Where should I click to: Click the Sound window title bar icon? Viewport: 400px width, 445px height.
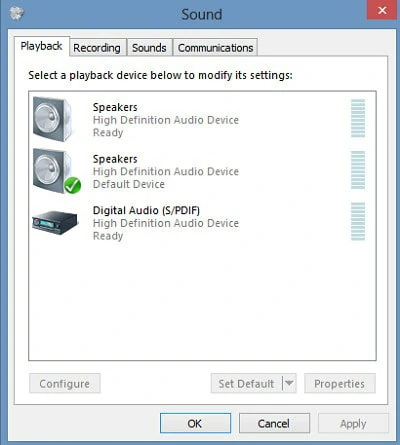[17, 13]
